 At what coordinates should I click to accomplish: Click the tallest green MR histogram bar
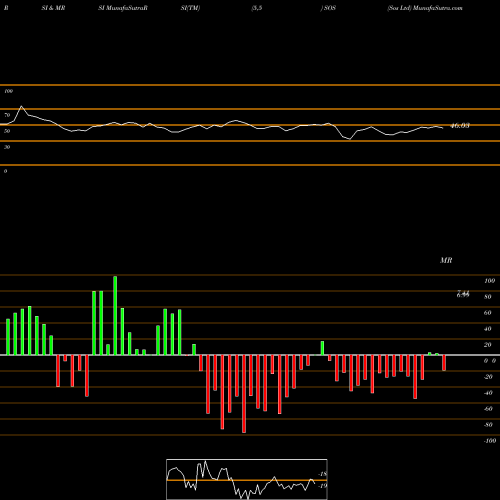115,315
